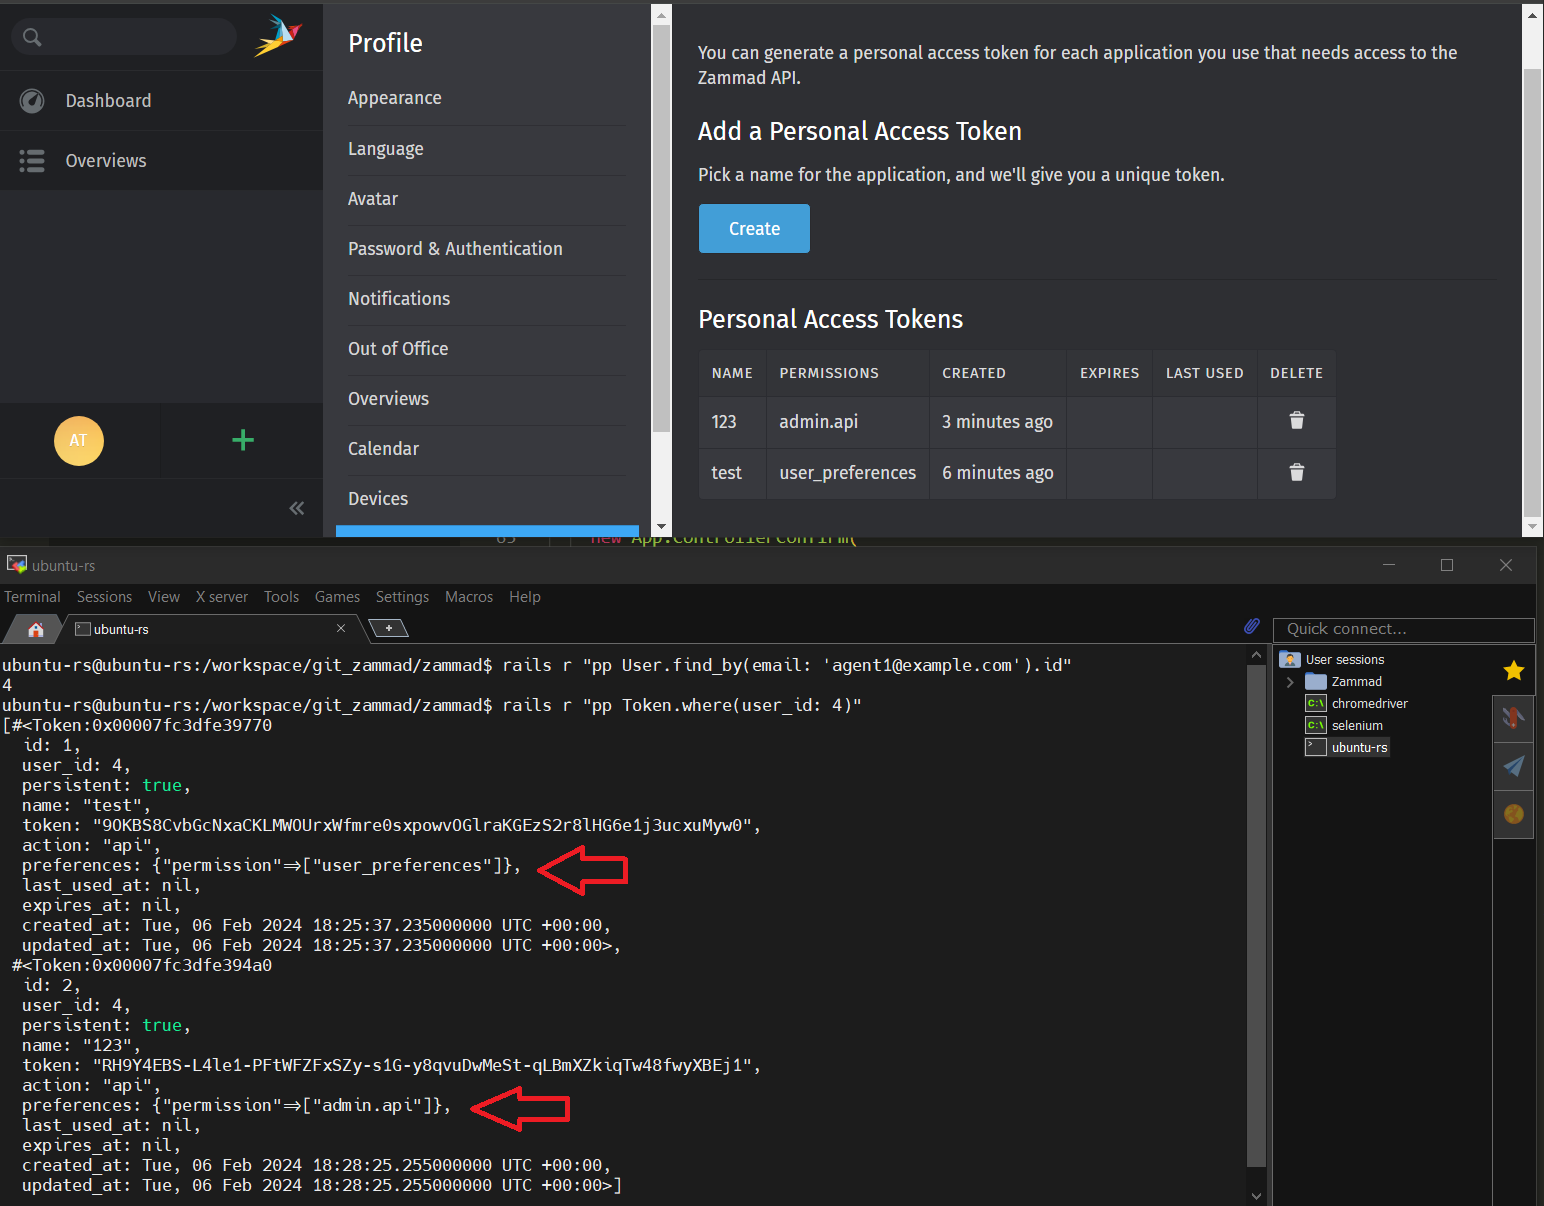Collapse the sidebar with double-chevron icon
The height and width of the screenshot is (1206, 1544).
[x=297, y=508]
